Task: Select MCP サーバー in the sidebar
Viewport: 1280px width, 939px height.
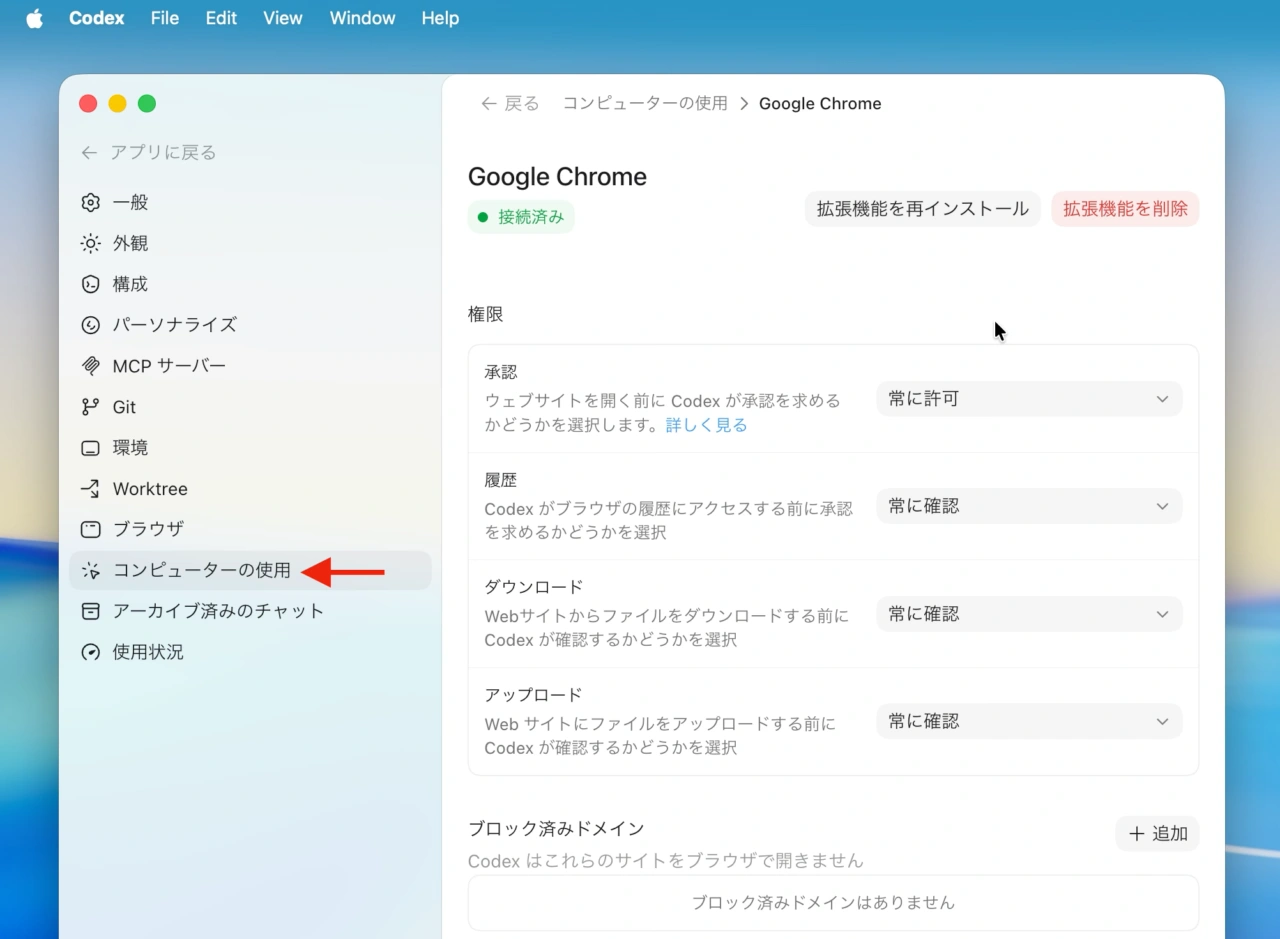Action: pyautogui.click(x=250, y=366)
